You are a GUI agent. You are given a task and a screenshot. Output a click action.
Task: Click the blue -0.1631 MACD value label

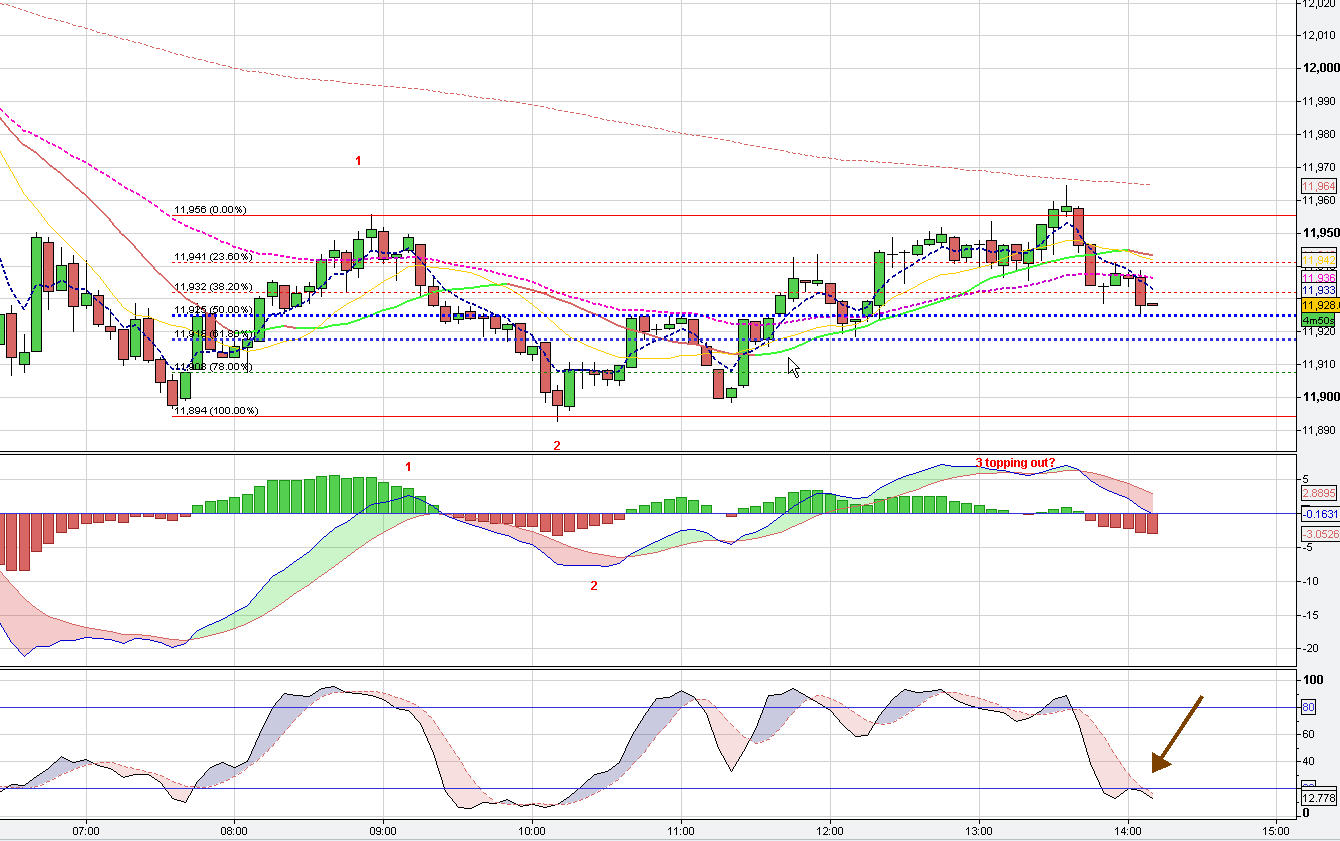point(1318,514)
